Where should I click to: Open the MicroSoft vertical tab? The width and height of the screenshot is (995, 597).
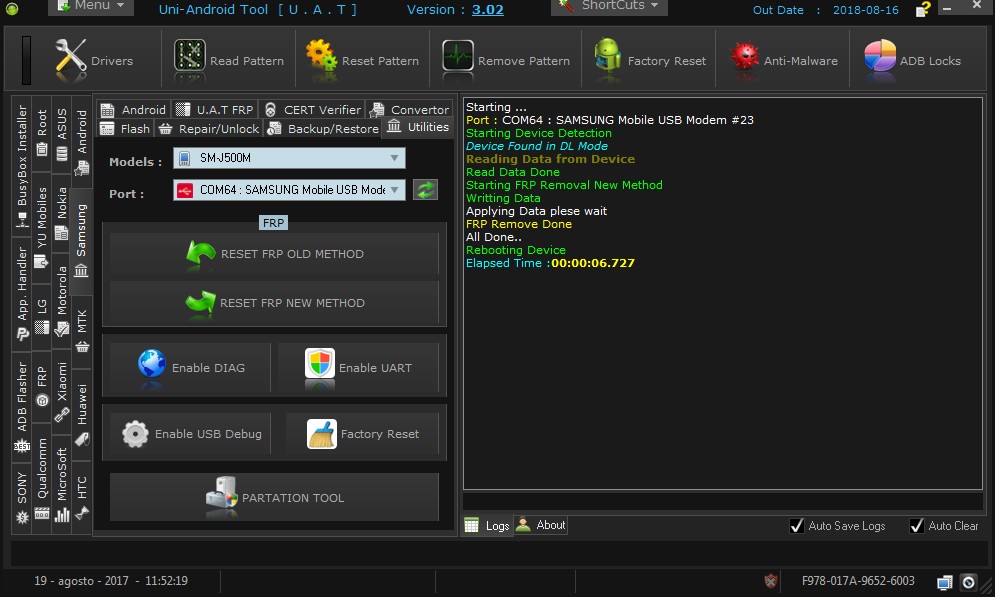[x=62, y=485]
